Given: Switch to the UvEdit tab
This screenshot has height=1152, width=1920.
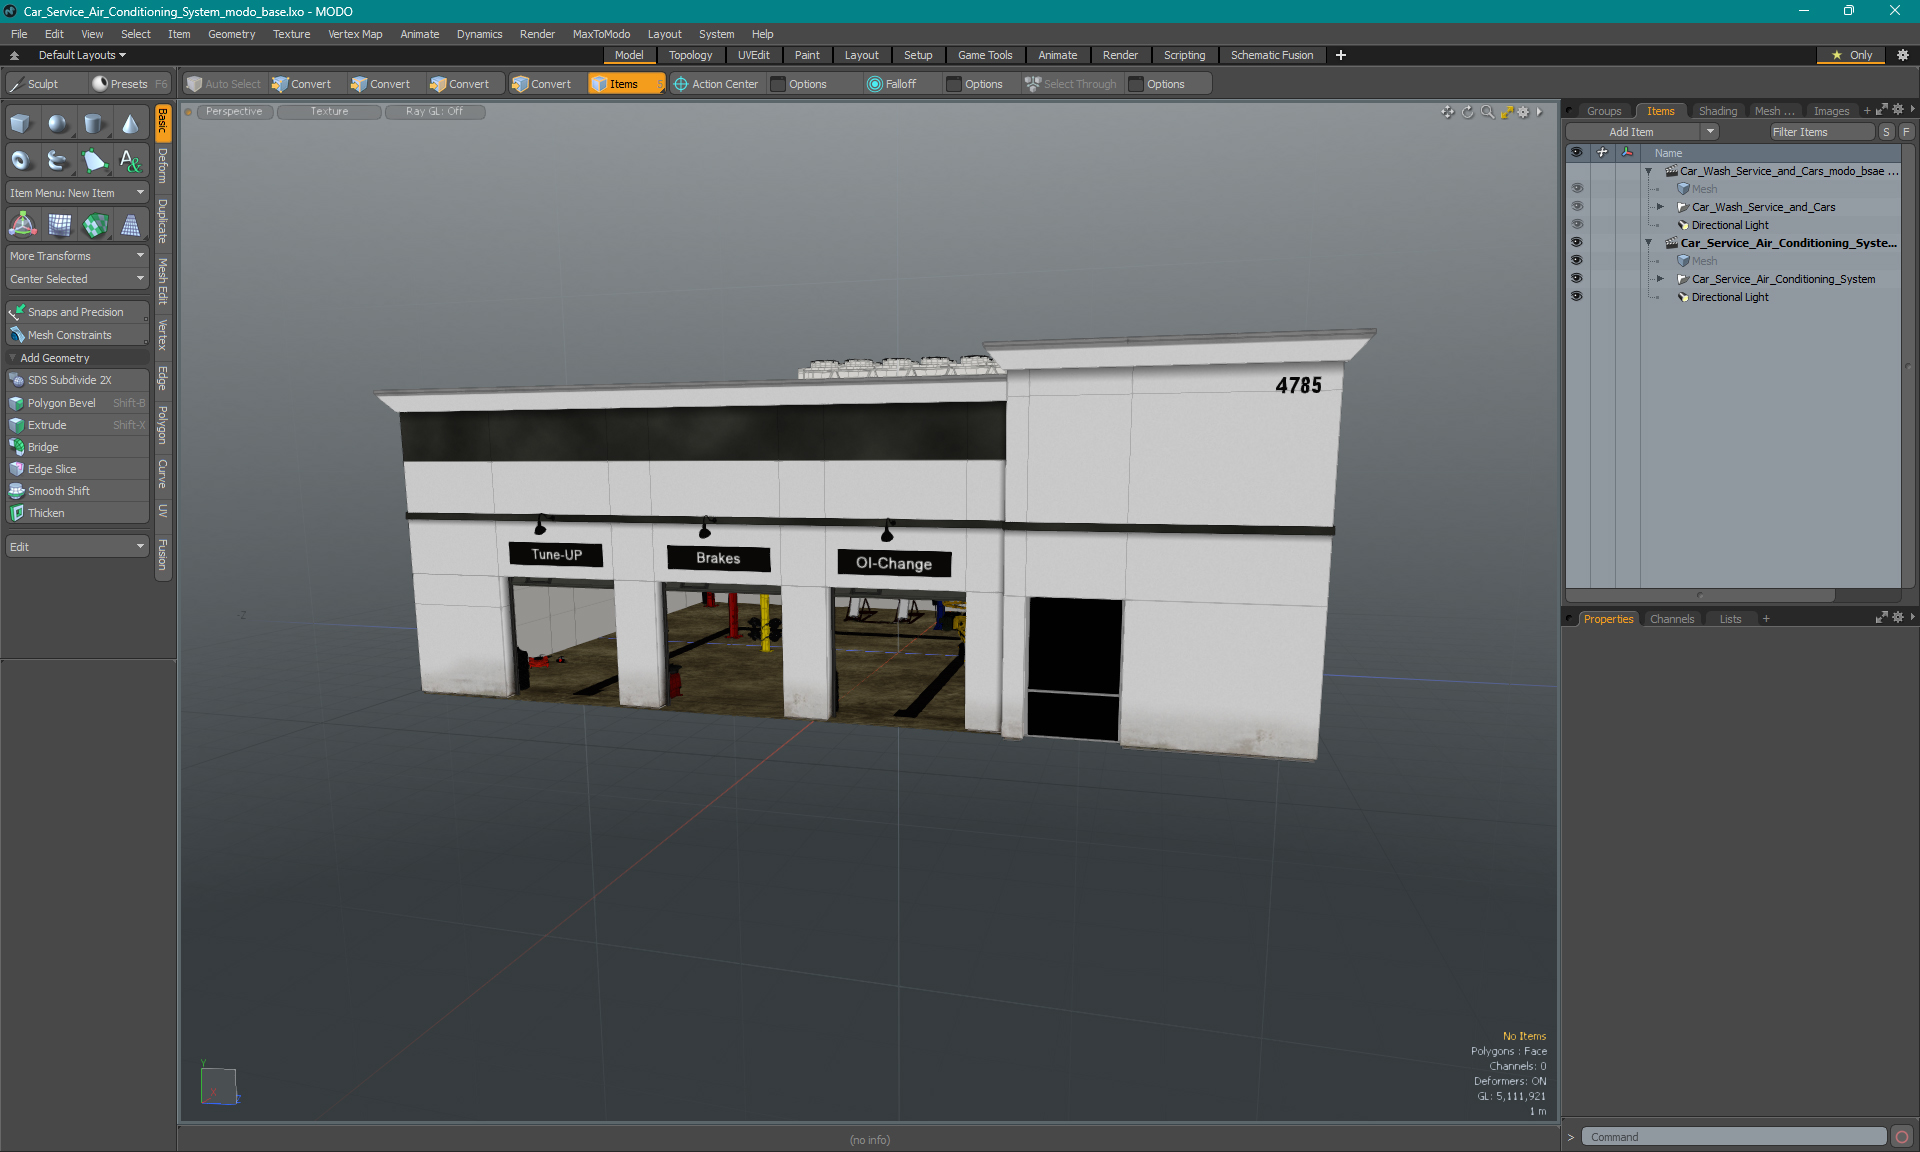Looking at the screenshot, I should 754,55.
